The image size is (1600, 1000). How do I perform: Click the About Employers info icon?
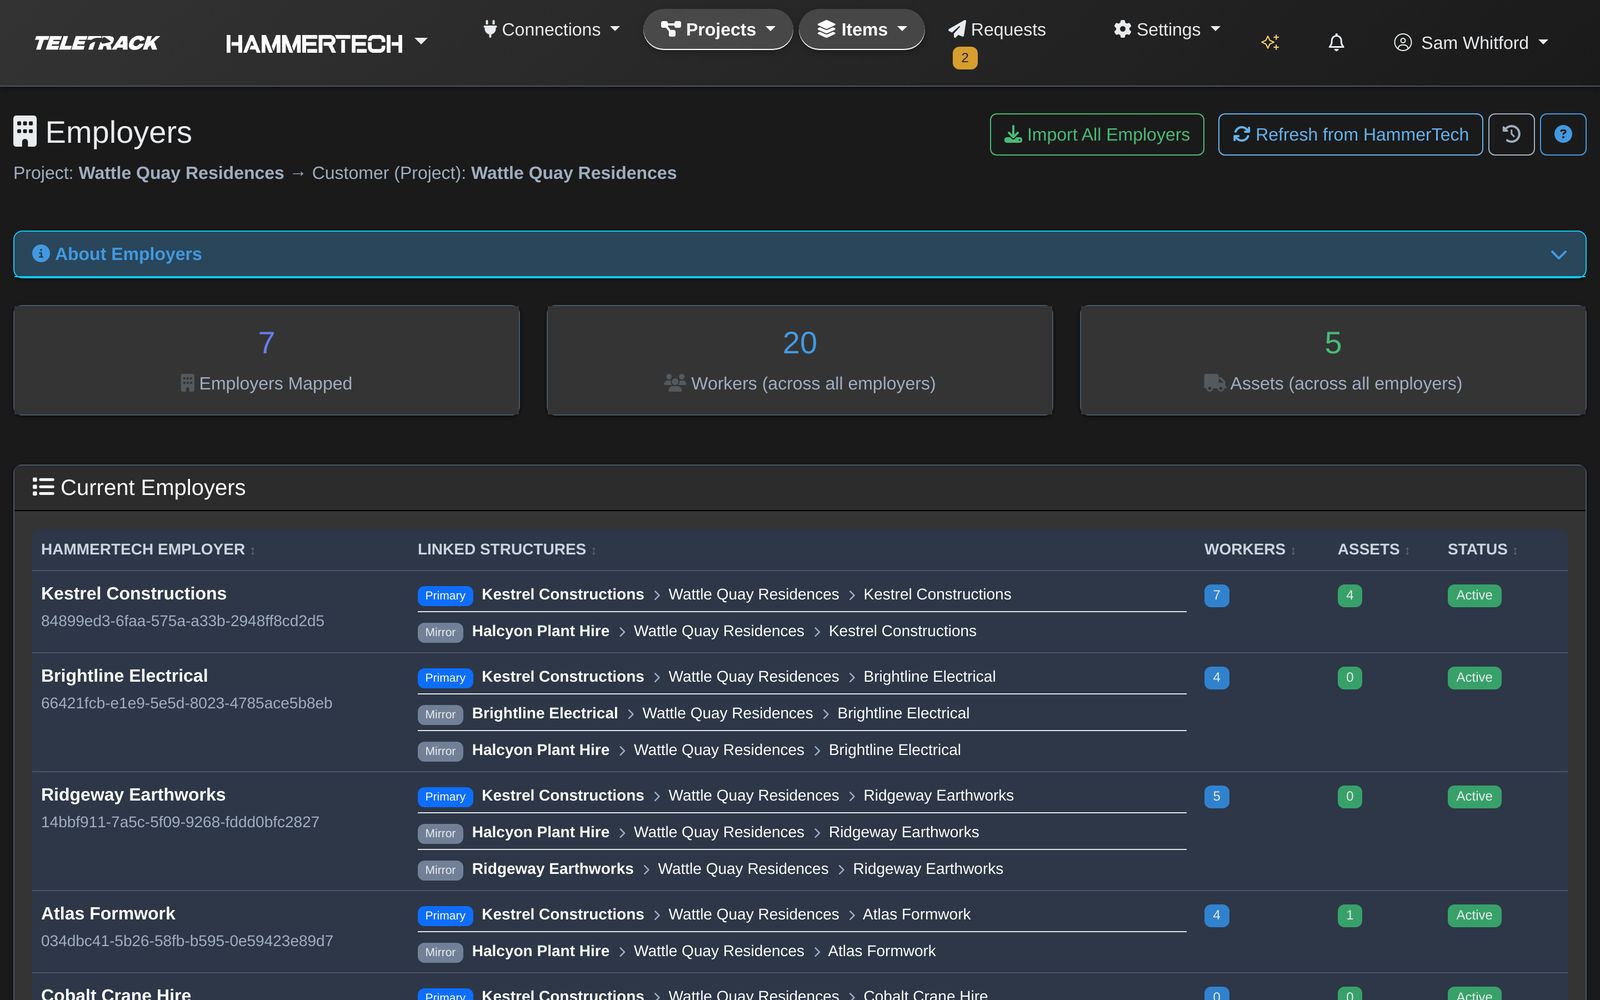(41, 254)
